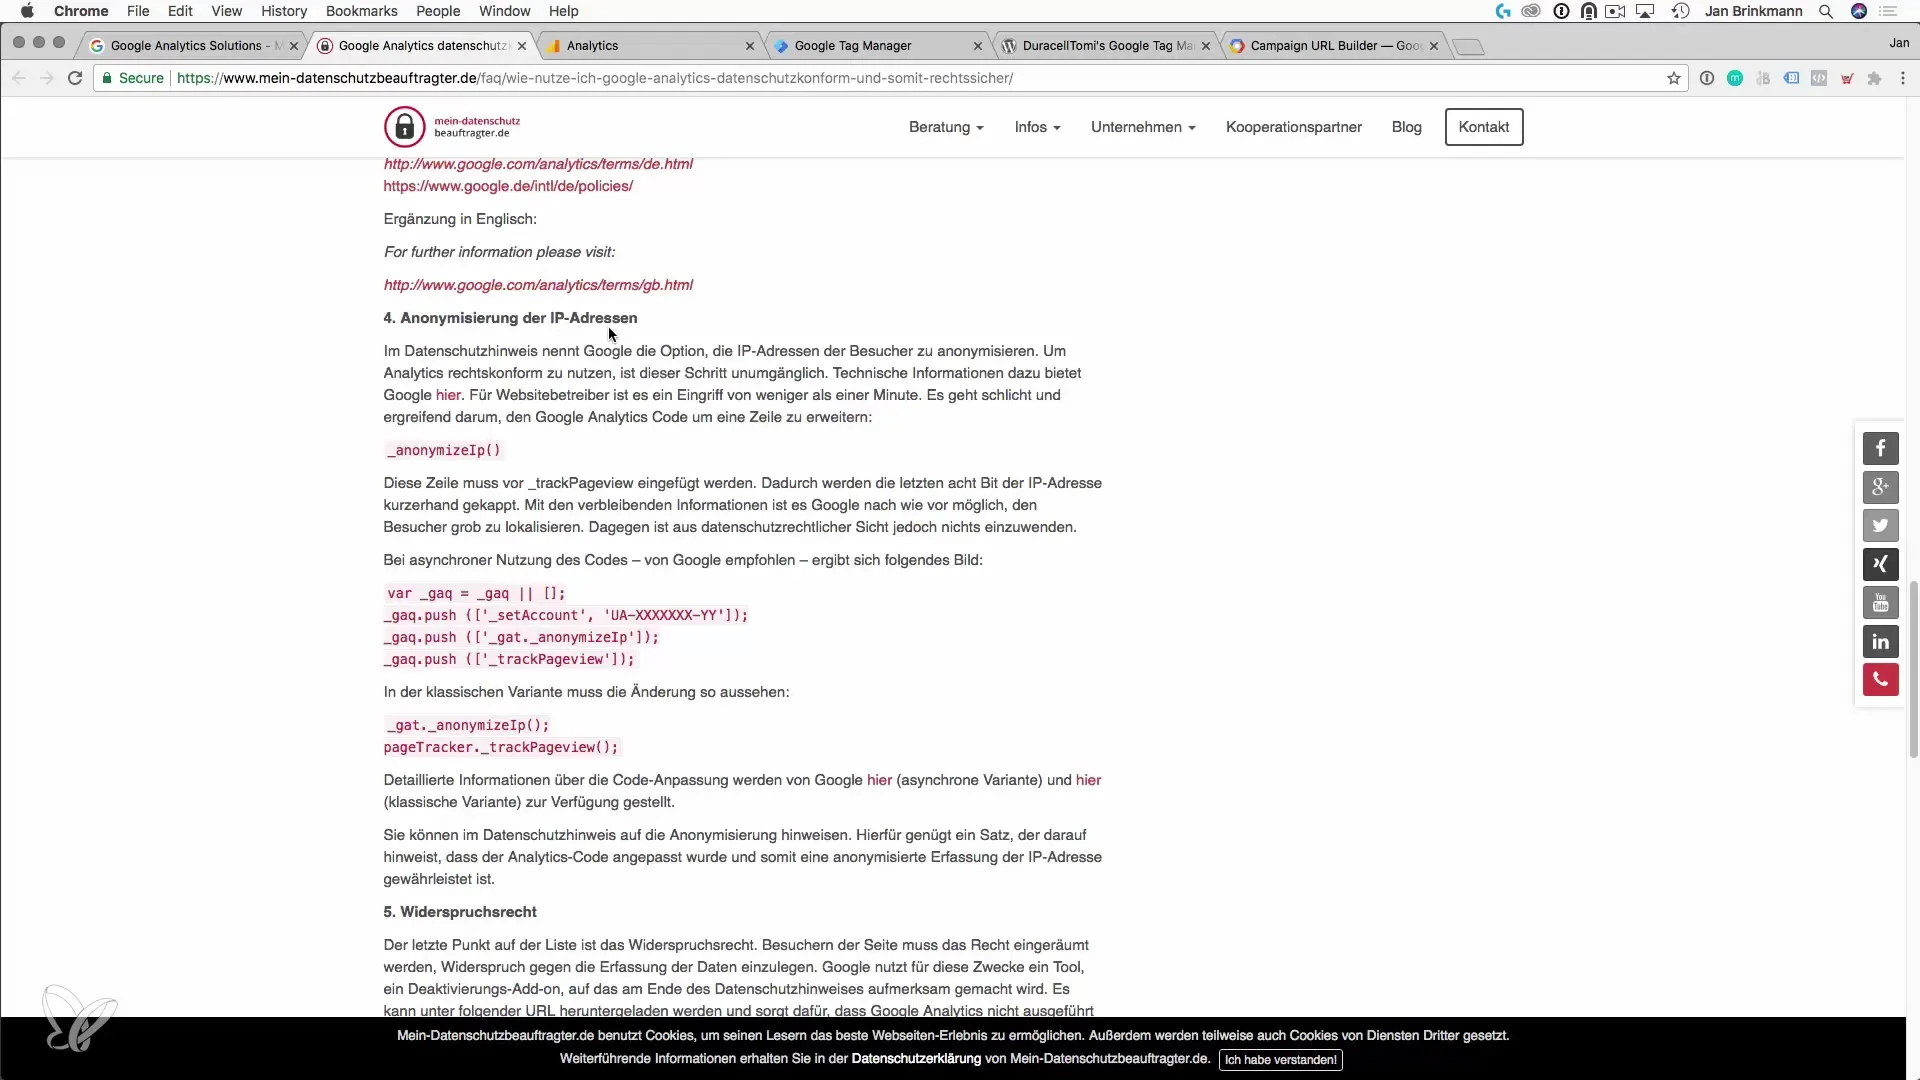Click the Kontakt button
Screen dimensions: 1920x1080
tap(1483, 127)
